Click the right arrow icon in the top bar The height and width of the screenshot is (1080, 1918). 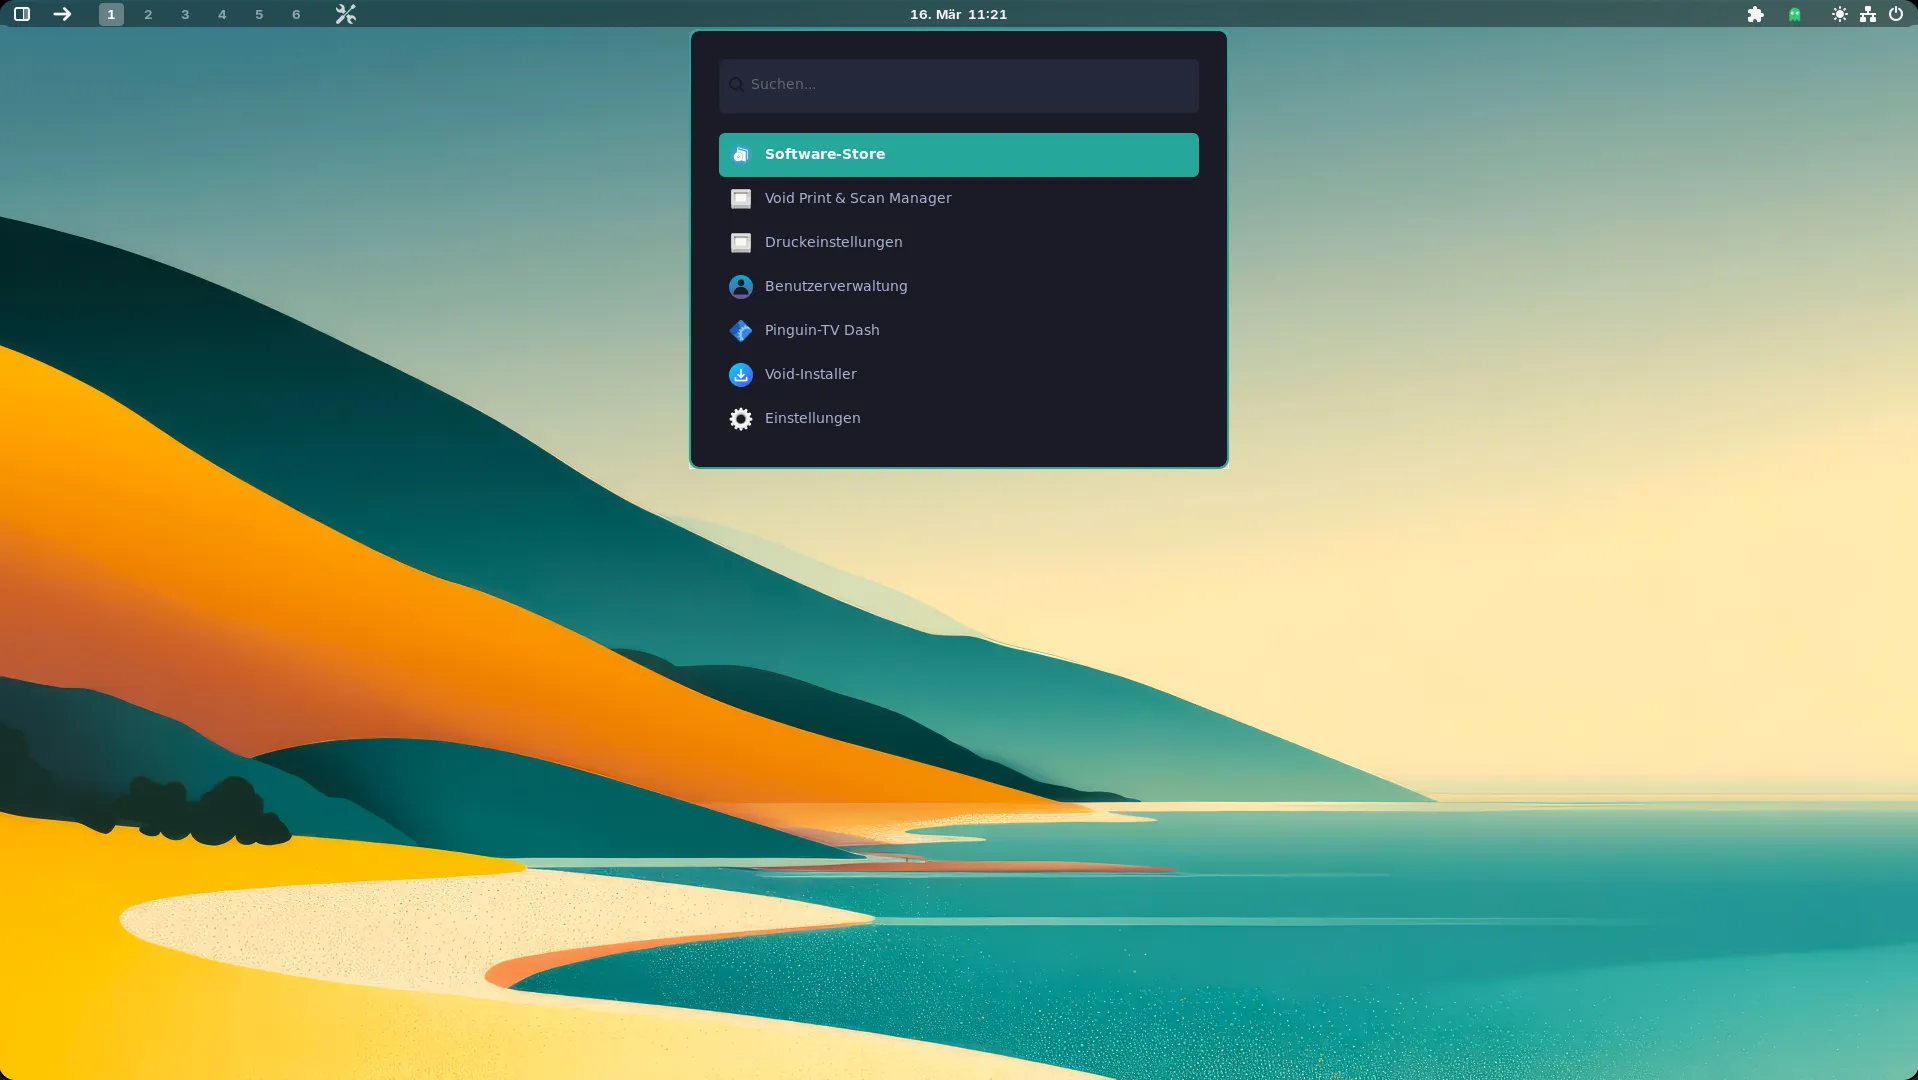62,14
